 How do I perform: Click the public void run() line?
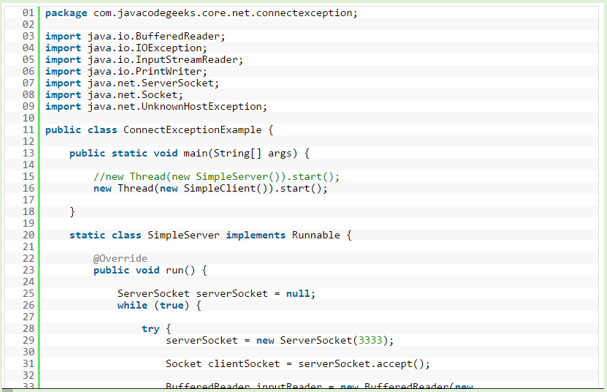[150, 270]
